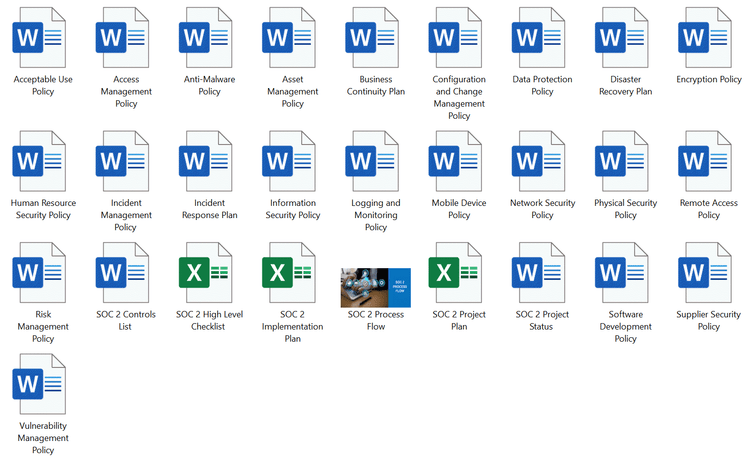This screenshot has height=458, width=750.
Task: Select the SOC 2 High Level Checklist spreadsheet
Action: tap(208, 273)
